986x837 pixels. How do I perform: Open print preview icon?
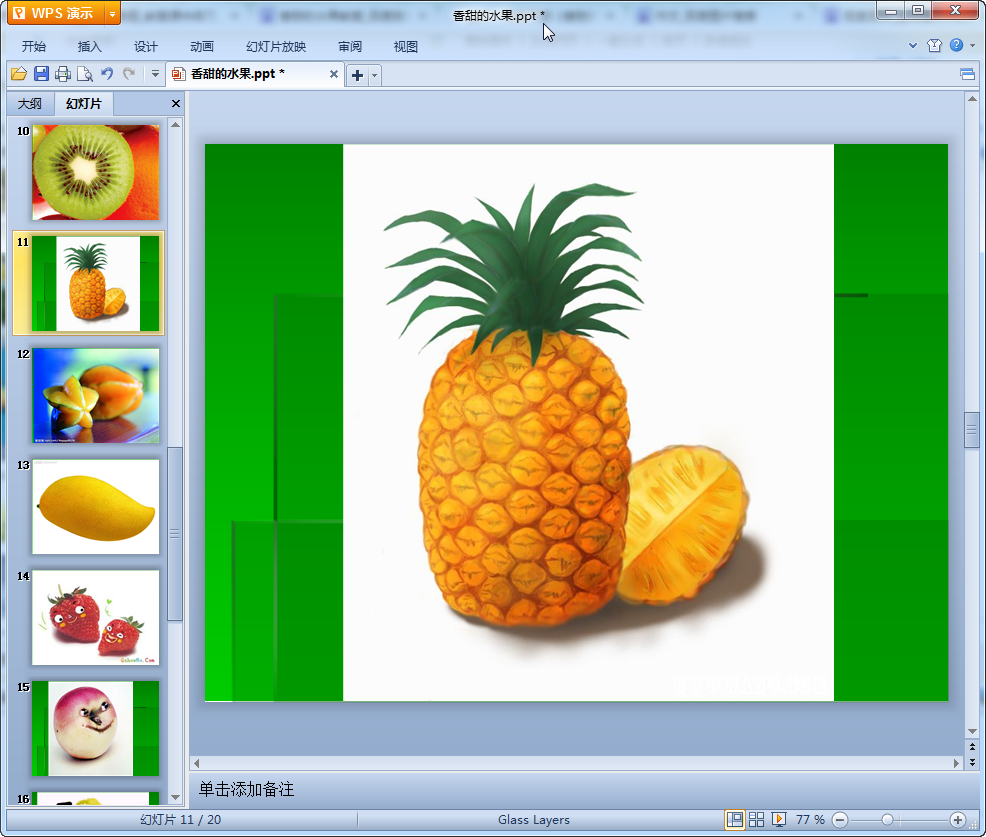point(85,74)
